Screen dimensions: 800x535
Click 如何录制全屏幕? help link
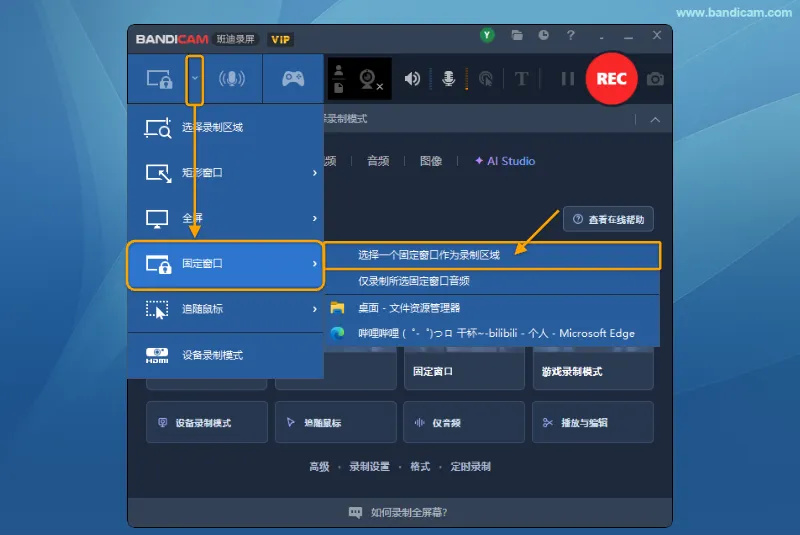click(x=409, y=513)
